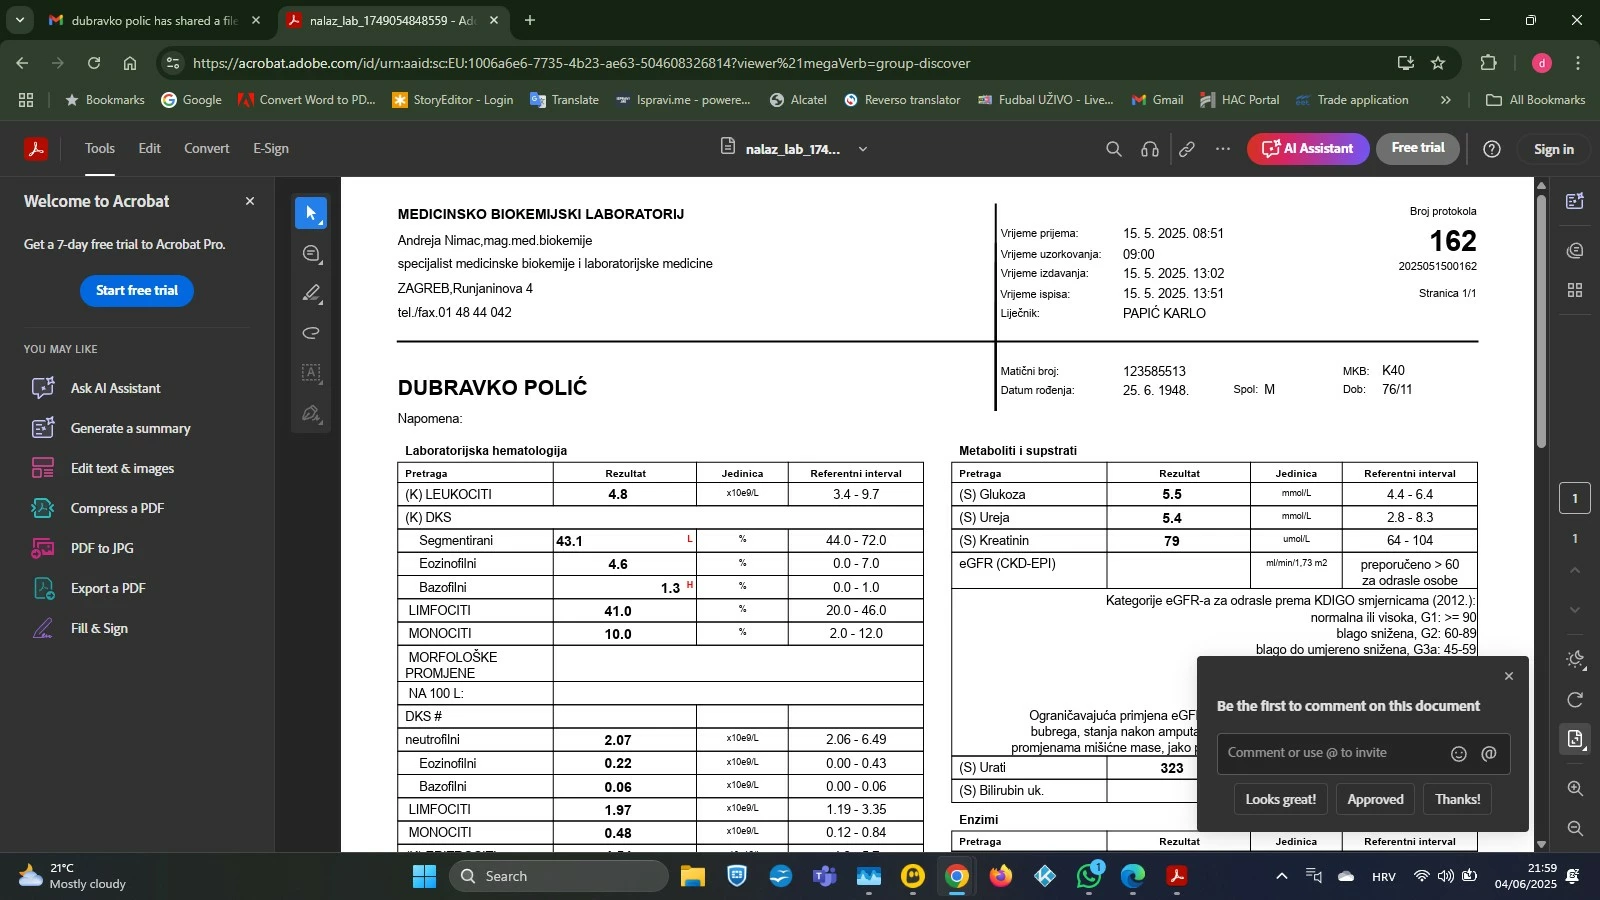Click the Gmail bookmark
This screenshot has height=900, width=1600.
coord(1157,100)
